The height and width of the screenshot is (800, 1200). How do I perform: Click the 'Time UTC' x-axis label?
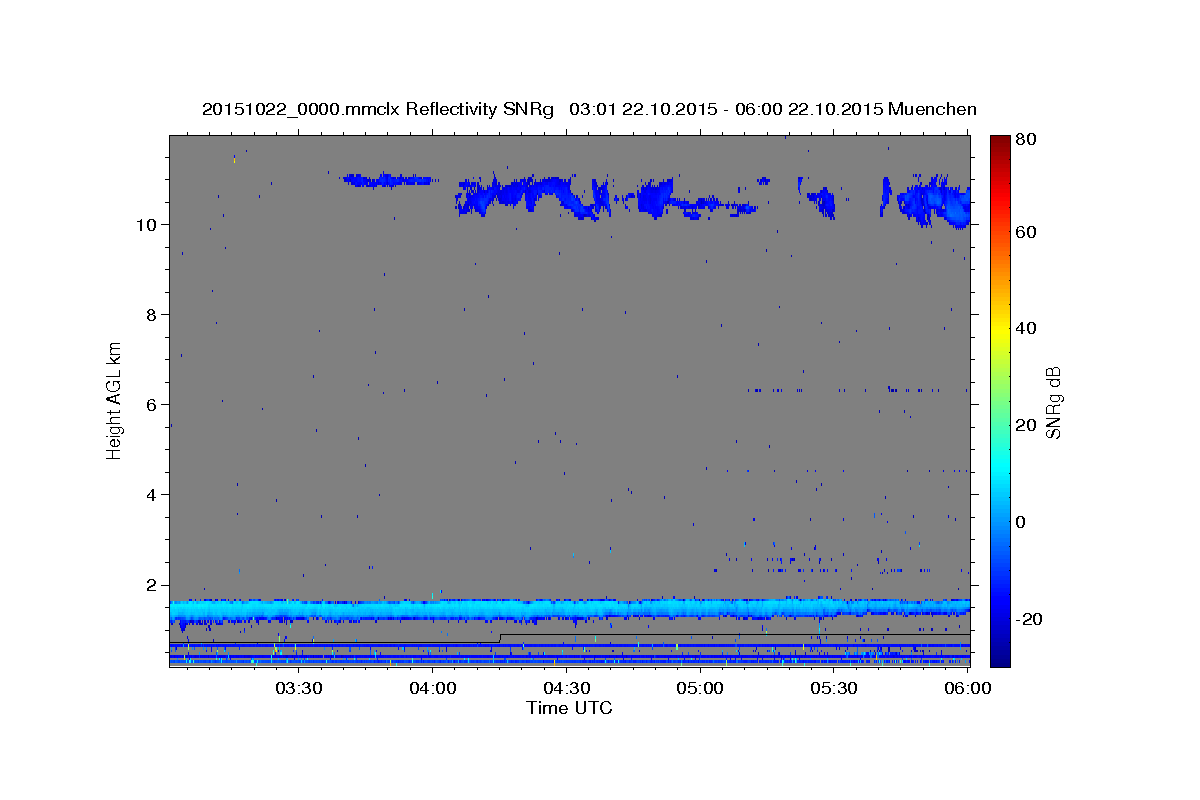pos(569,708)
